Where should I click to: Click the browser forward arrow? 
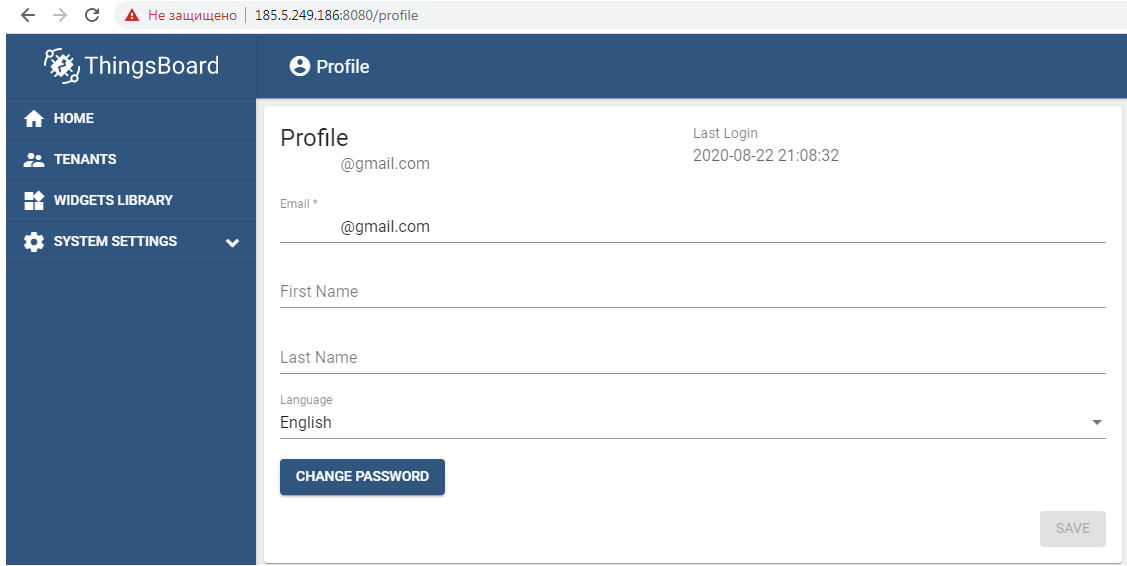(x=60, y=15)
